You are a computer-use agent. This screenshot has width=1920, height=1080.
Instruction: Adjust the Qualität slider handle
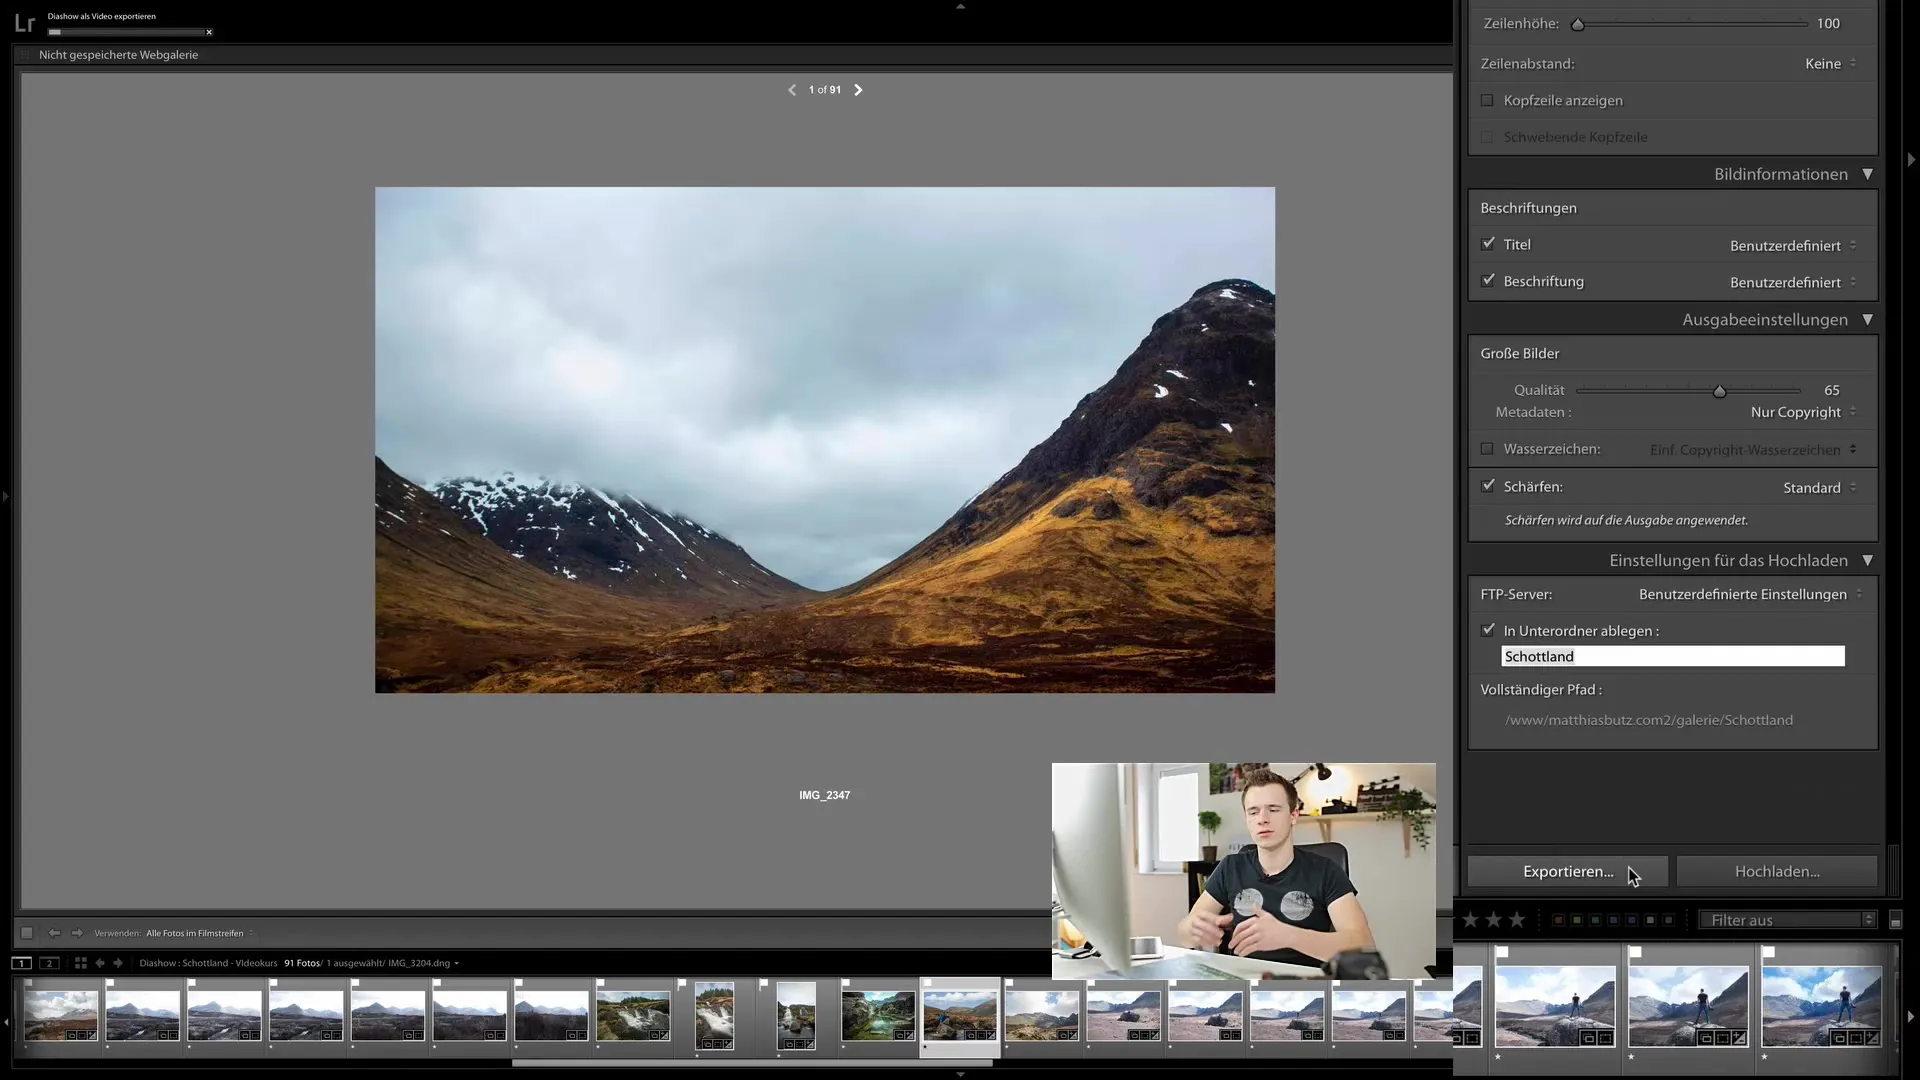coord(1719,391)
